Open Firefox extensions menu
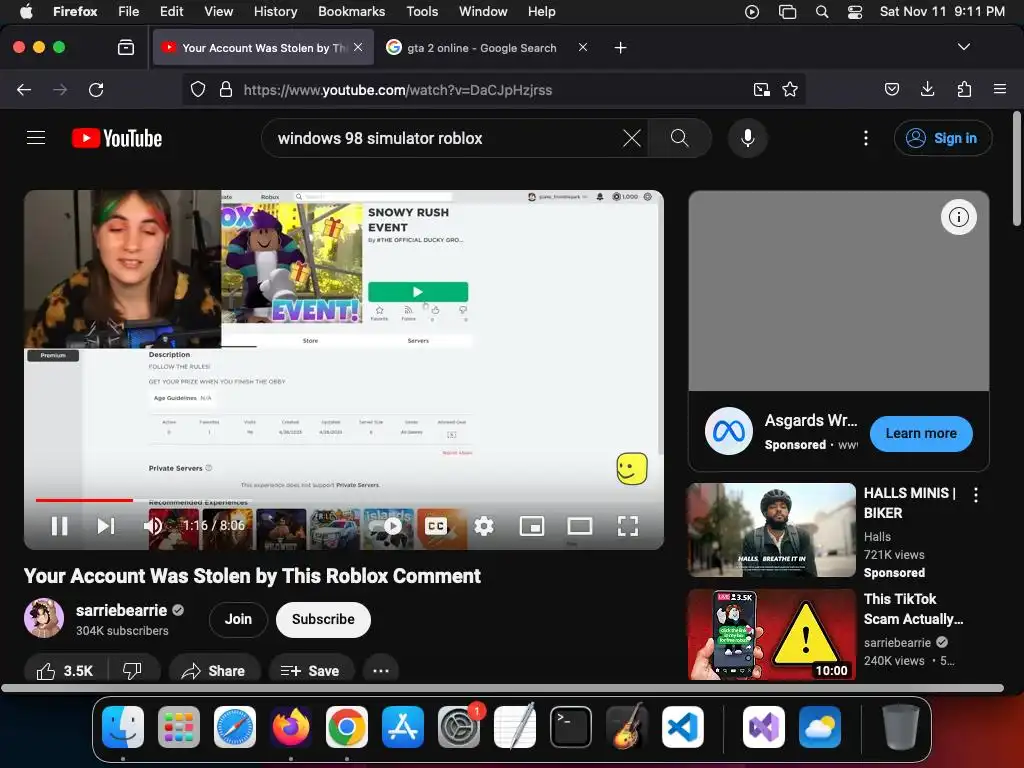 pyautogui.click(x=964, y=89)
